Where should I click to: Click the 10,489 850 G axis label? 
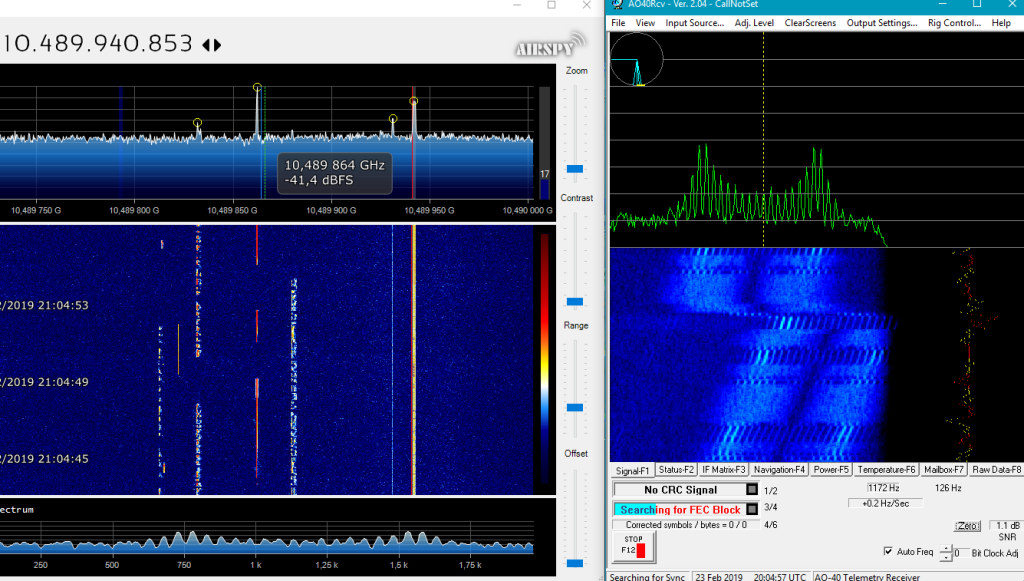click(232, 210)
